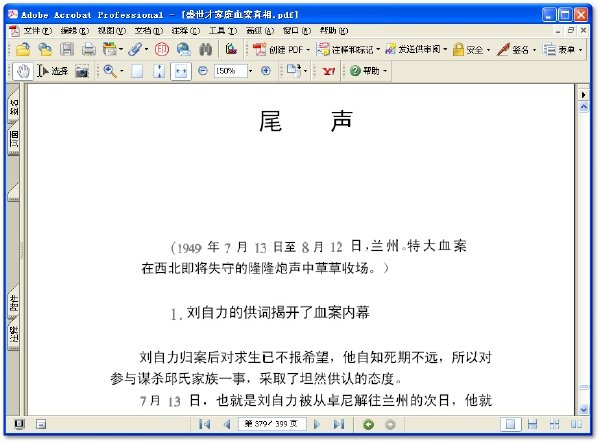The image size is (600, 443).
Task: Open the 高级(A) menu
Action: (x=260, y=31)
